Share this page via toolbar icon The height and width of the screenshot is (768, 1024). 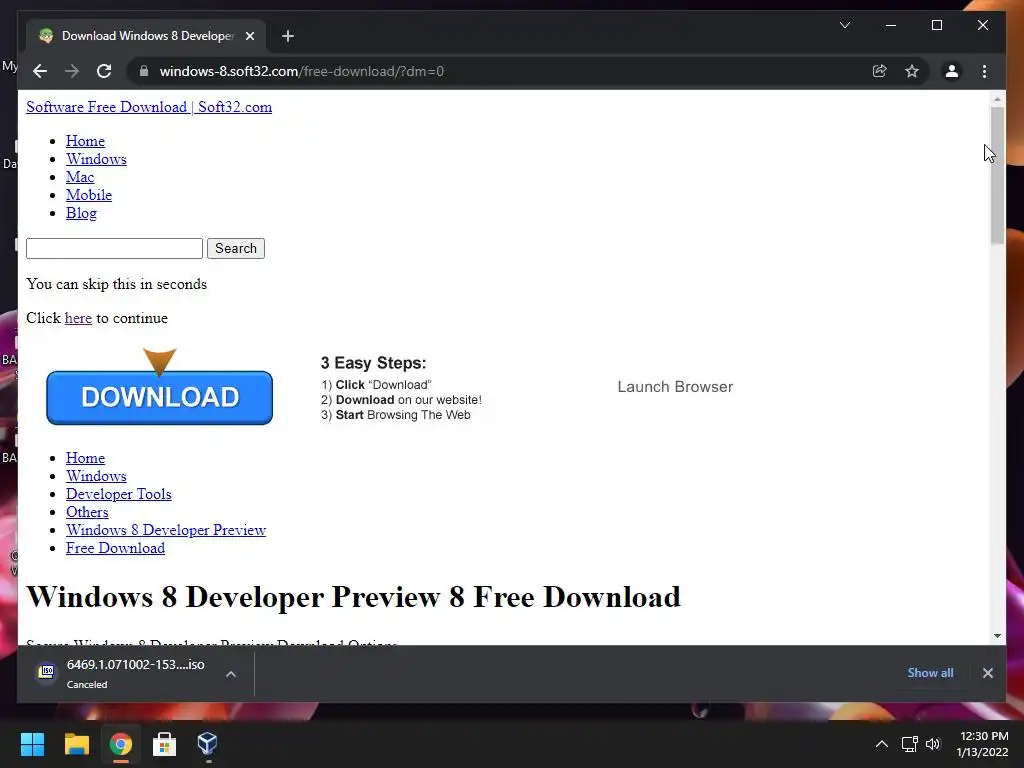tap(880, 71)
